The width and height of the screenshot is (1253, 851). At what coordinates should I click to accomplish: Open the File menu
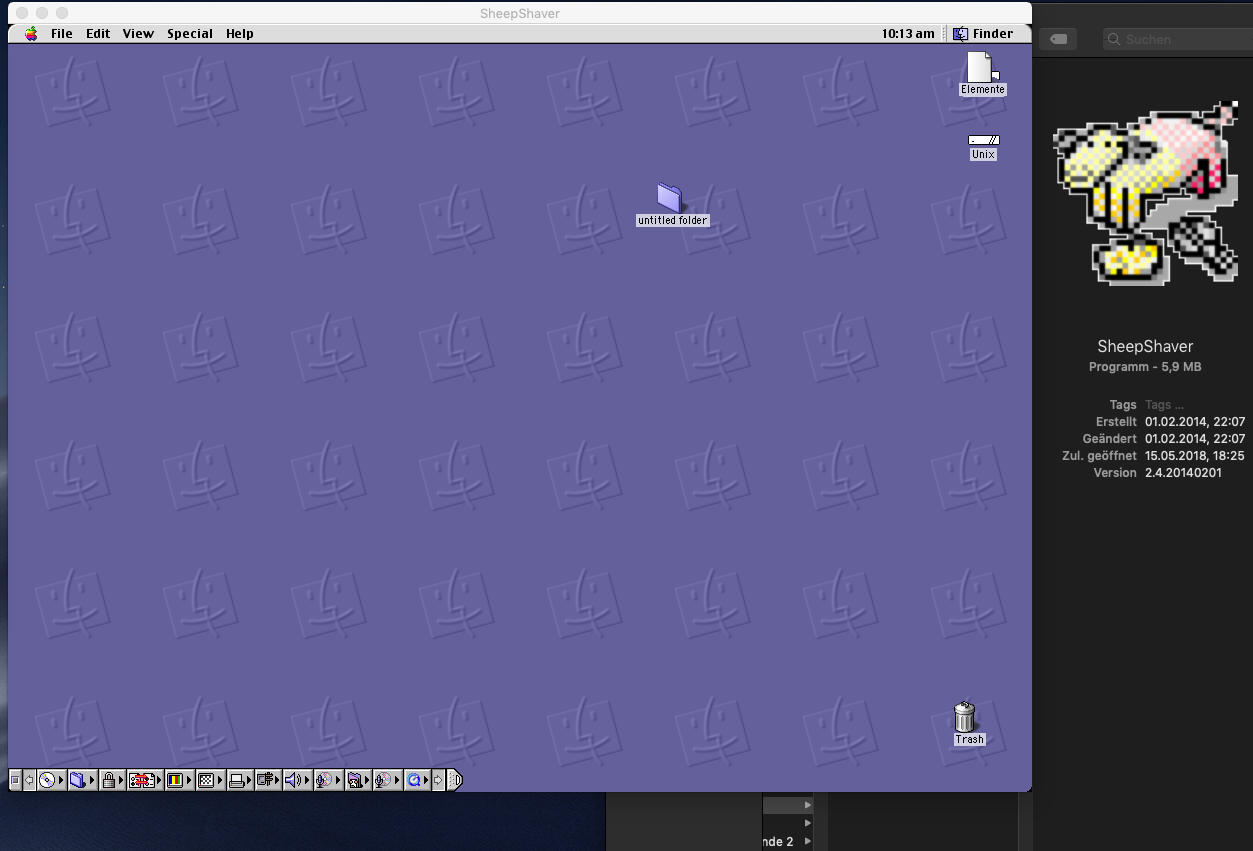pyautogui.click(x=62, y=33)
